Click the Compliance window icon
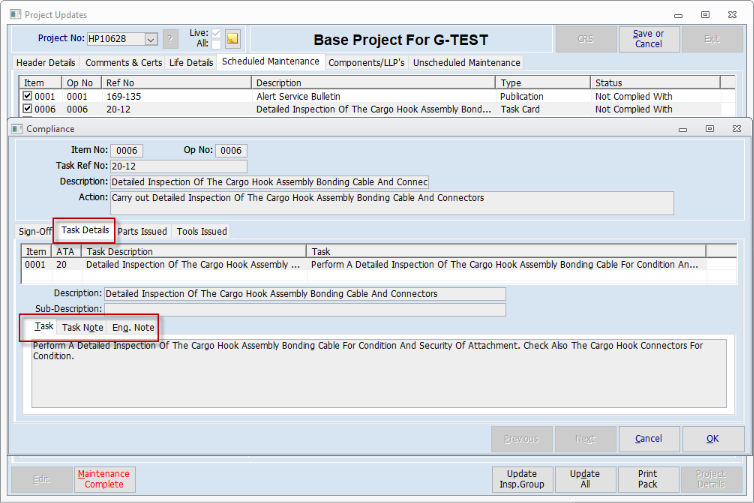 (x=17, y=129)
